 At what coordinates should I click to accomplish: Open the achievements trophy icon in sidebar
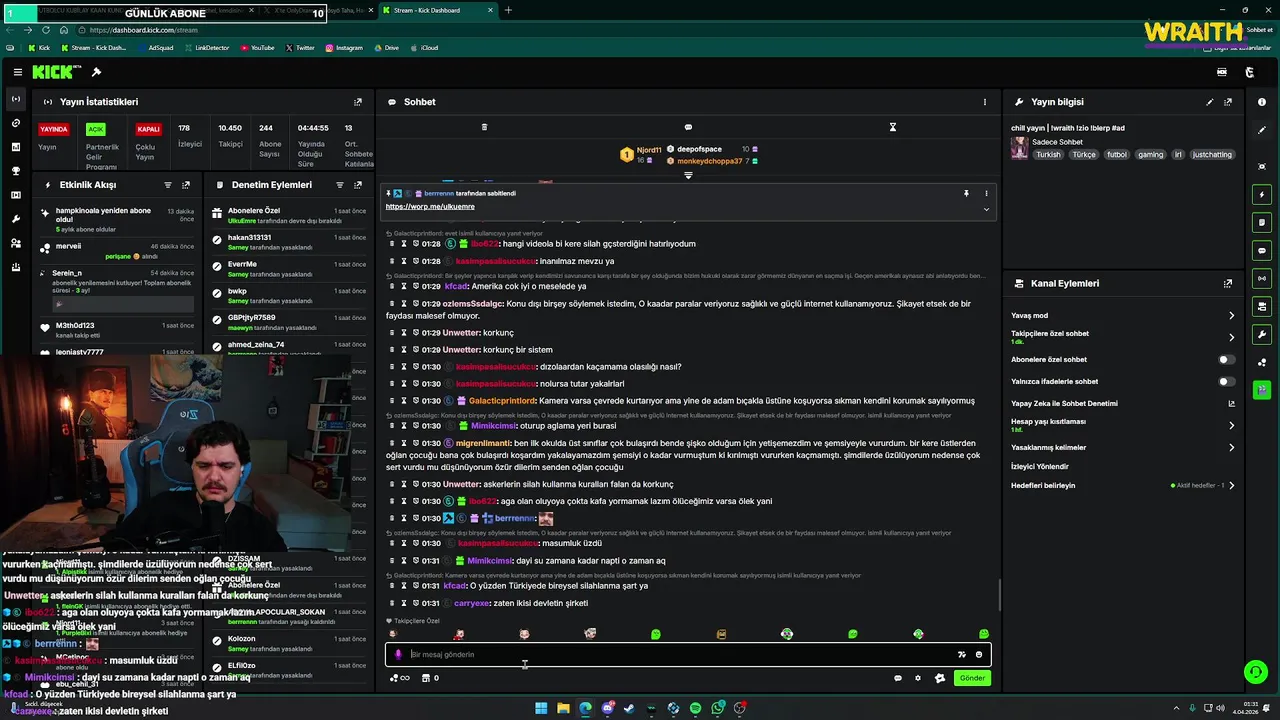[x=16, y=171]
